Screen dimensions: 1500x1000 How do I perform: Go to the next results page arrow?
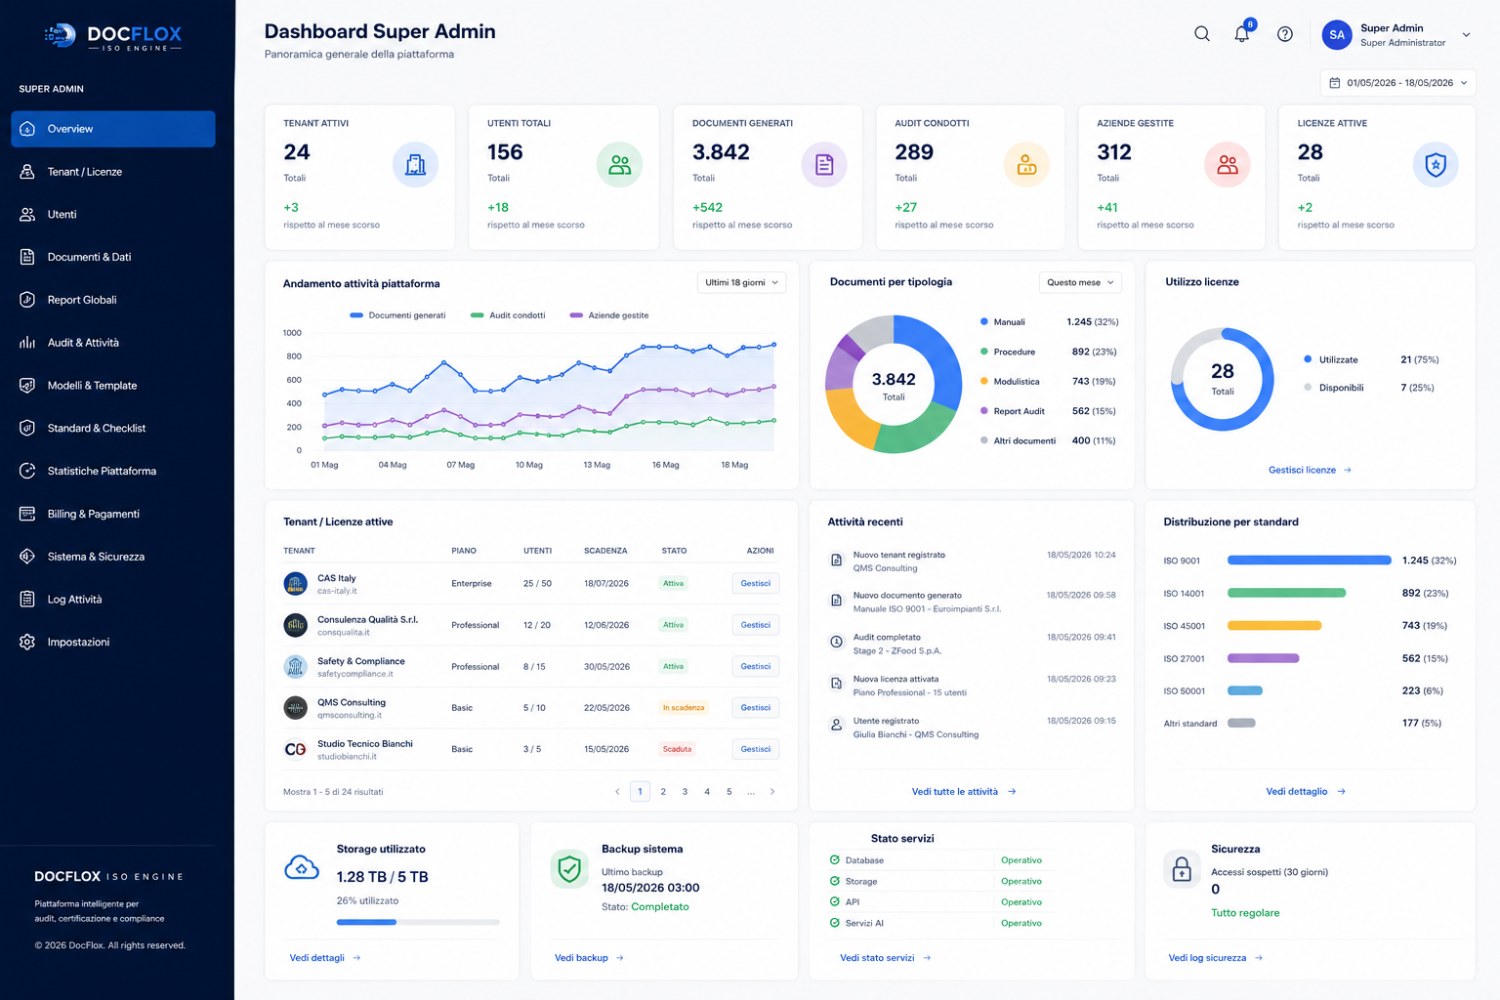772,792
